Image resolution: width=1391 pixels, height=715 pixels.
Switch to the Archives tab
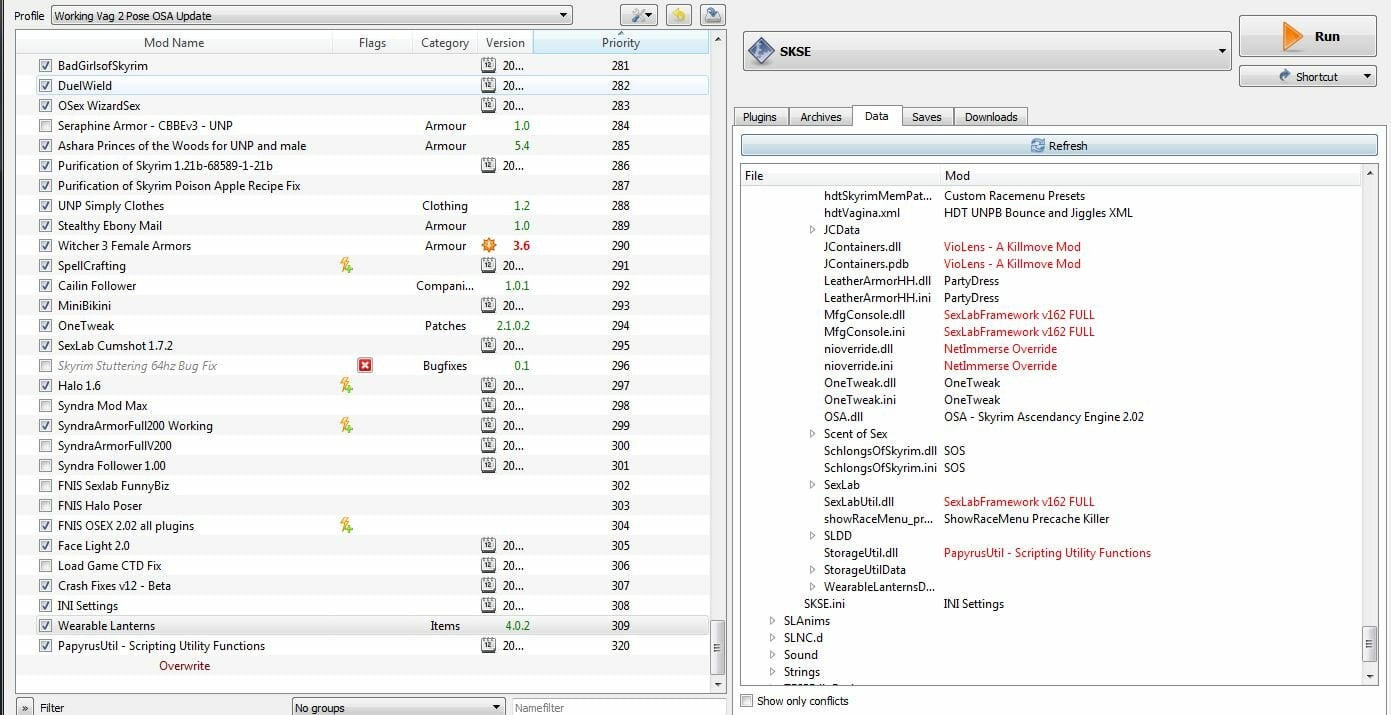point(821,117)
